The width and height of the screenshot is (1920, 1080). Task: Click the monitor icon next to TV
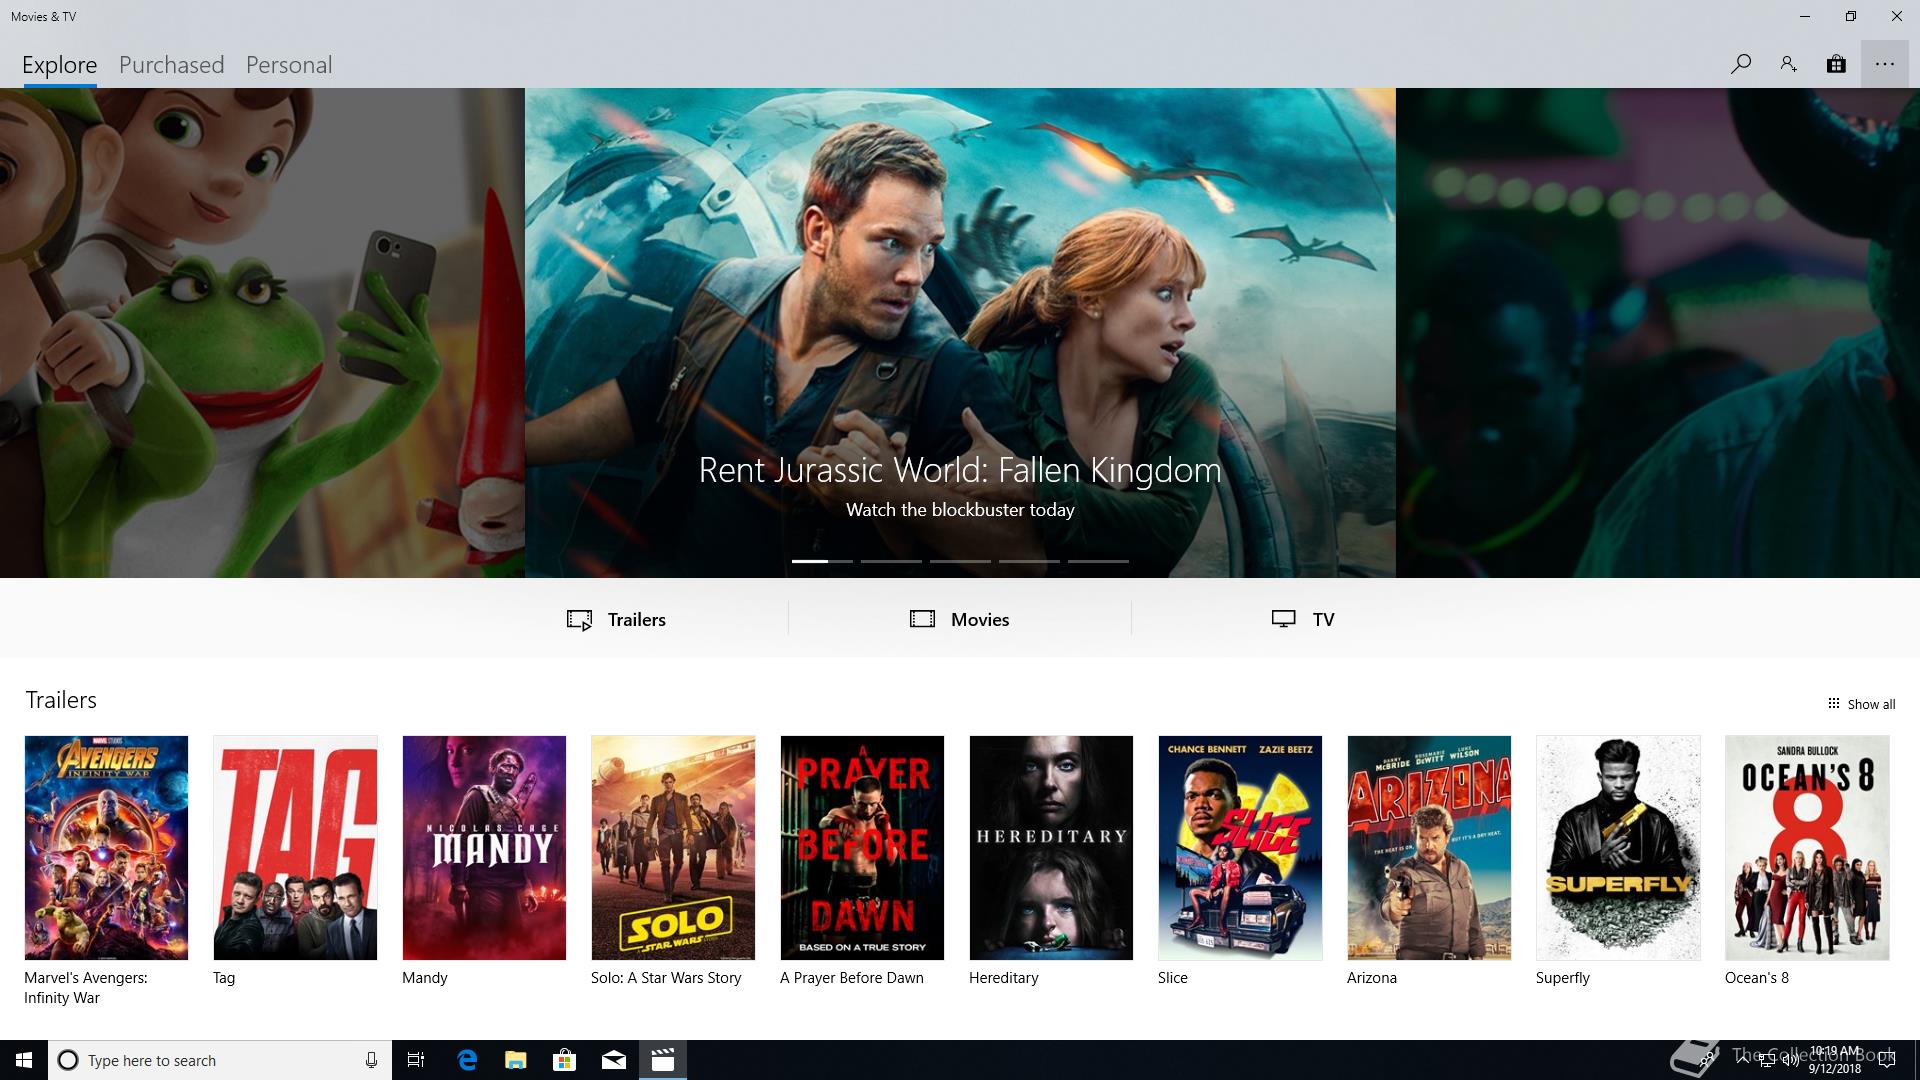click(1283, 619)
